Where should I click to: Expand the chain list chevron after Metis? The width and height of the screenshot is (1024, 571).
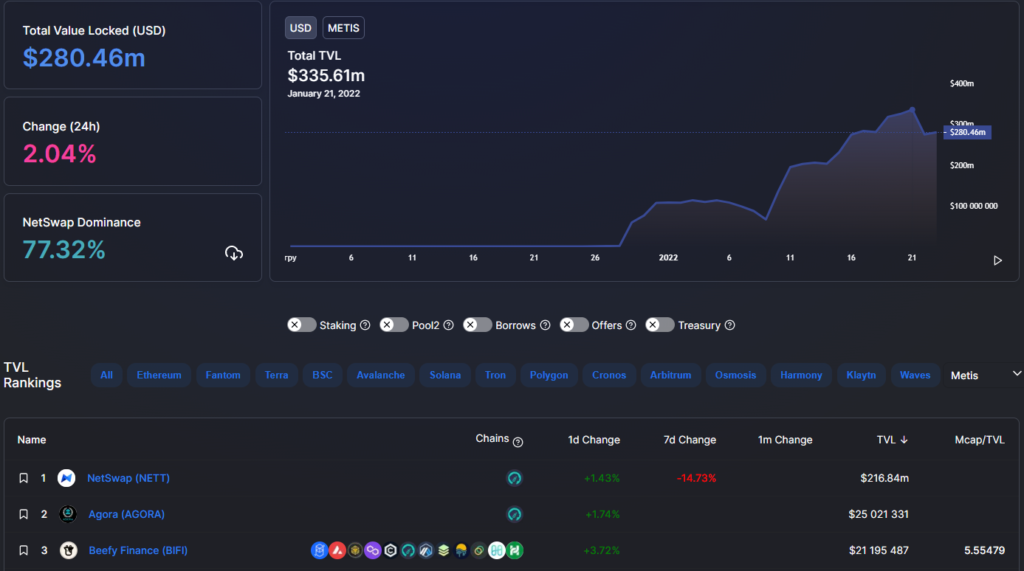coord(1017,373)
